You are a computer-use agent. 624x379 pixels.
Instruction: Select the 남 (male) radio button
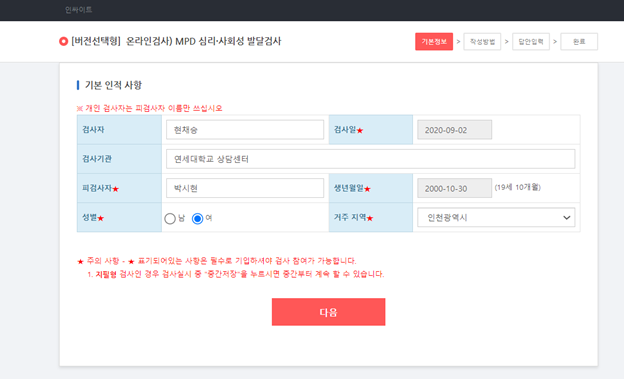click(x=170, y=219)
